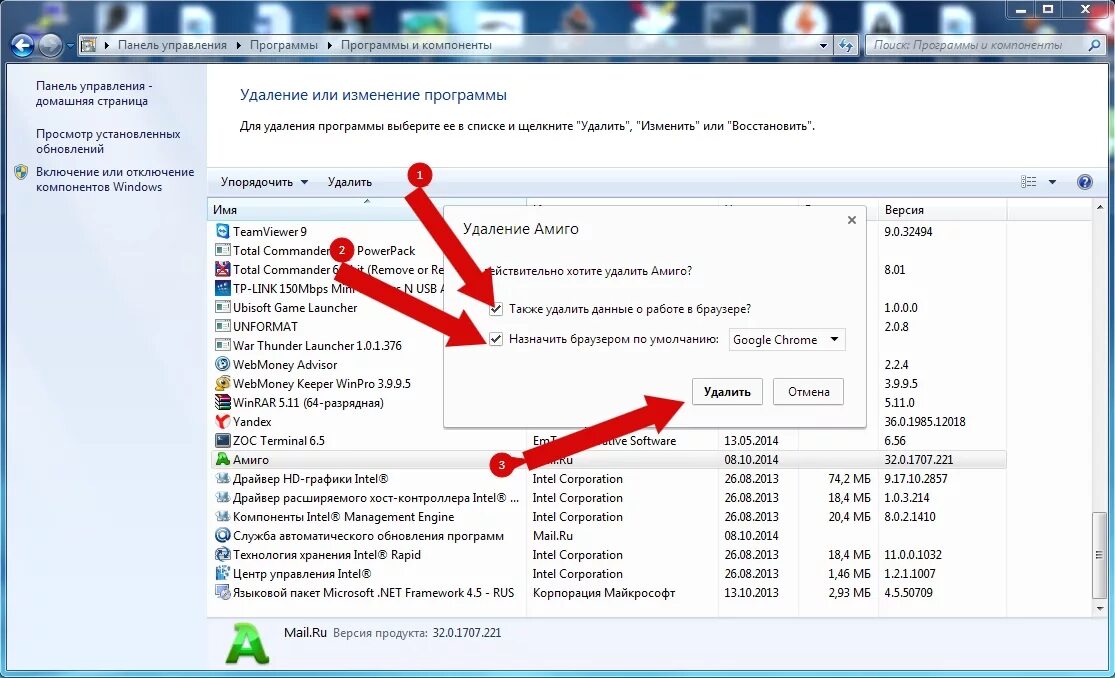Click the Амиго icon in the list

click(x=223, y=460)
